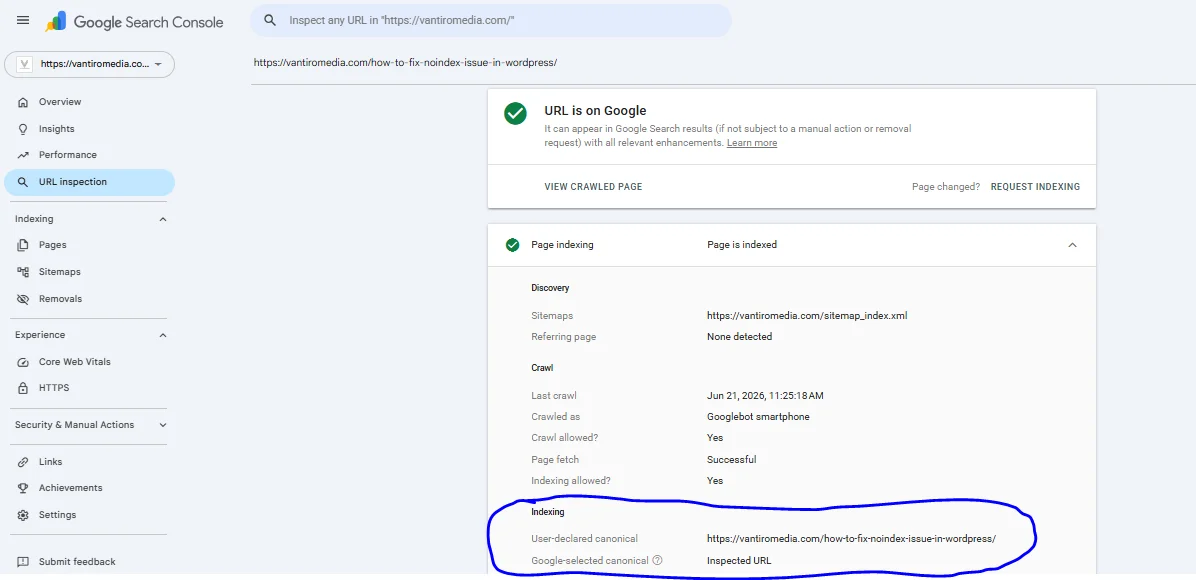Click the Performance trend icon
Viewport: 1196px width, 580px height.
pyautogui.click(x=23, y=155)
